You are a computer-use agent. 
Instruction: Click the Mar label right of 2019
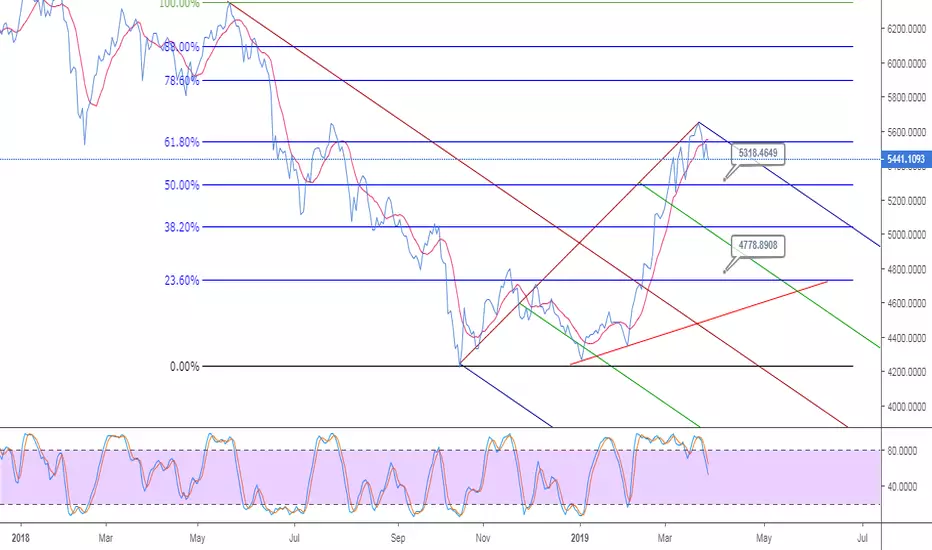click(x=665, y=538)
